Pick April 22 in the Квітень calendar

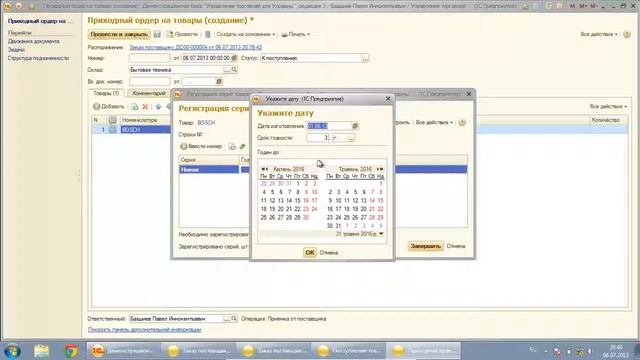click(x=298, y=209)
